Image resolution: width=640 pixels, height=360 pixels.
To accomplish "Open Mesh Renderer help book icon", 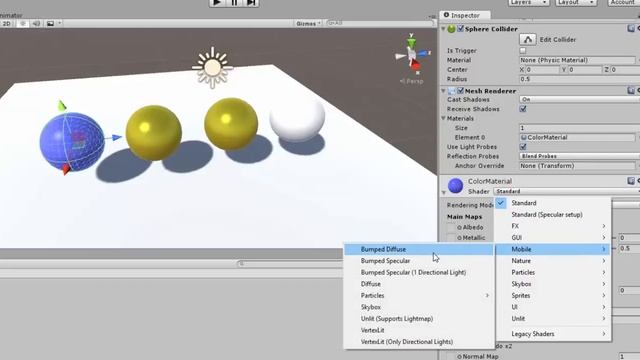I will click(631, 90).
